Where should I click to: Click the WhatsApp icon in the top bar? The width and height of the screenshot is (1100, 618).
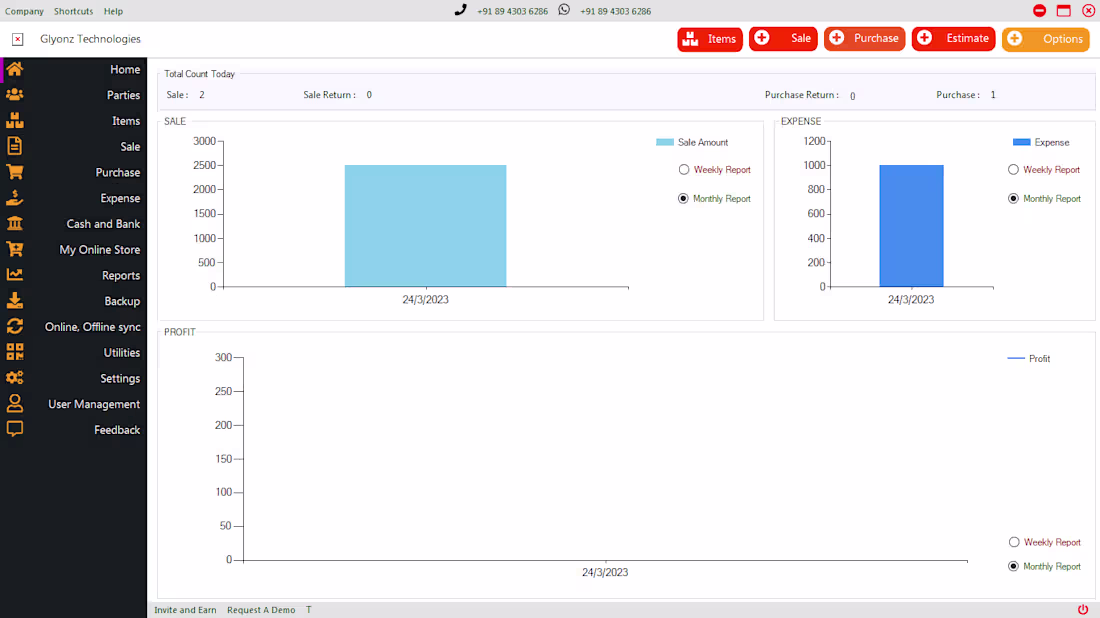click(564, 11)
